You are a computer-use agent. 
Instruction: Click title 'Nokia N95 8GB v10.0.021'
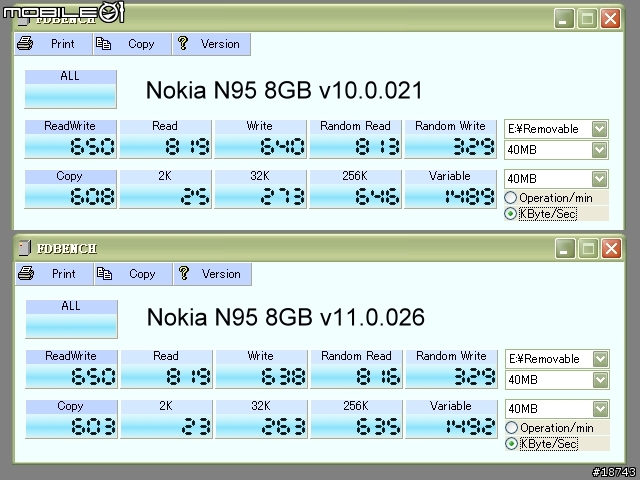click(x=284, y=90)
